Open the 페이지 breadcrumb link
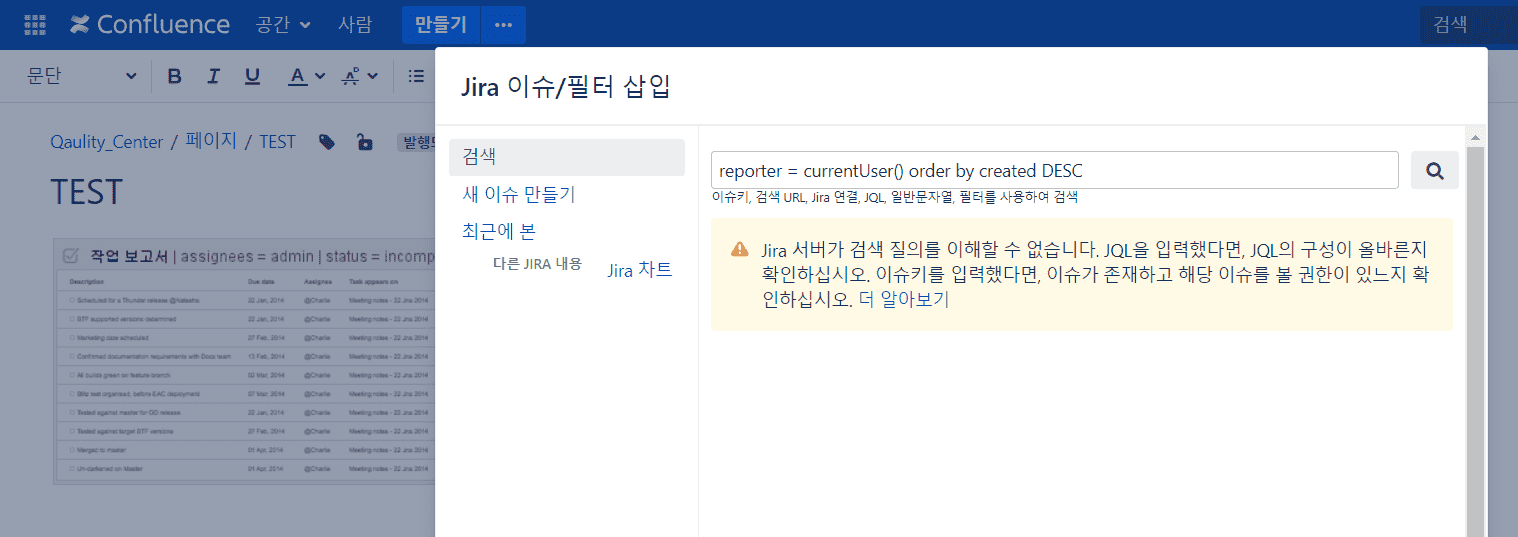This screenshot has width=1518, height=537. coord(211,142)
